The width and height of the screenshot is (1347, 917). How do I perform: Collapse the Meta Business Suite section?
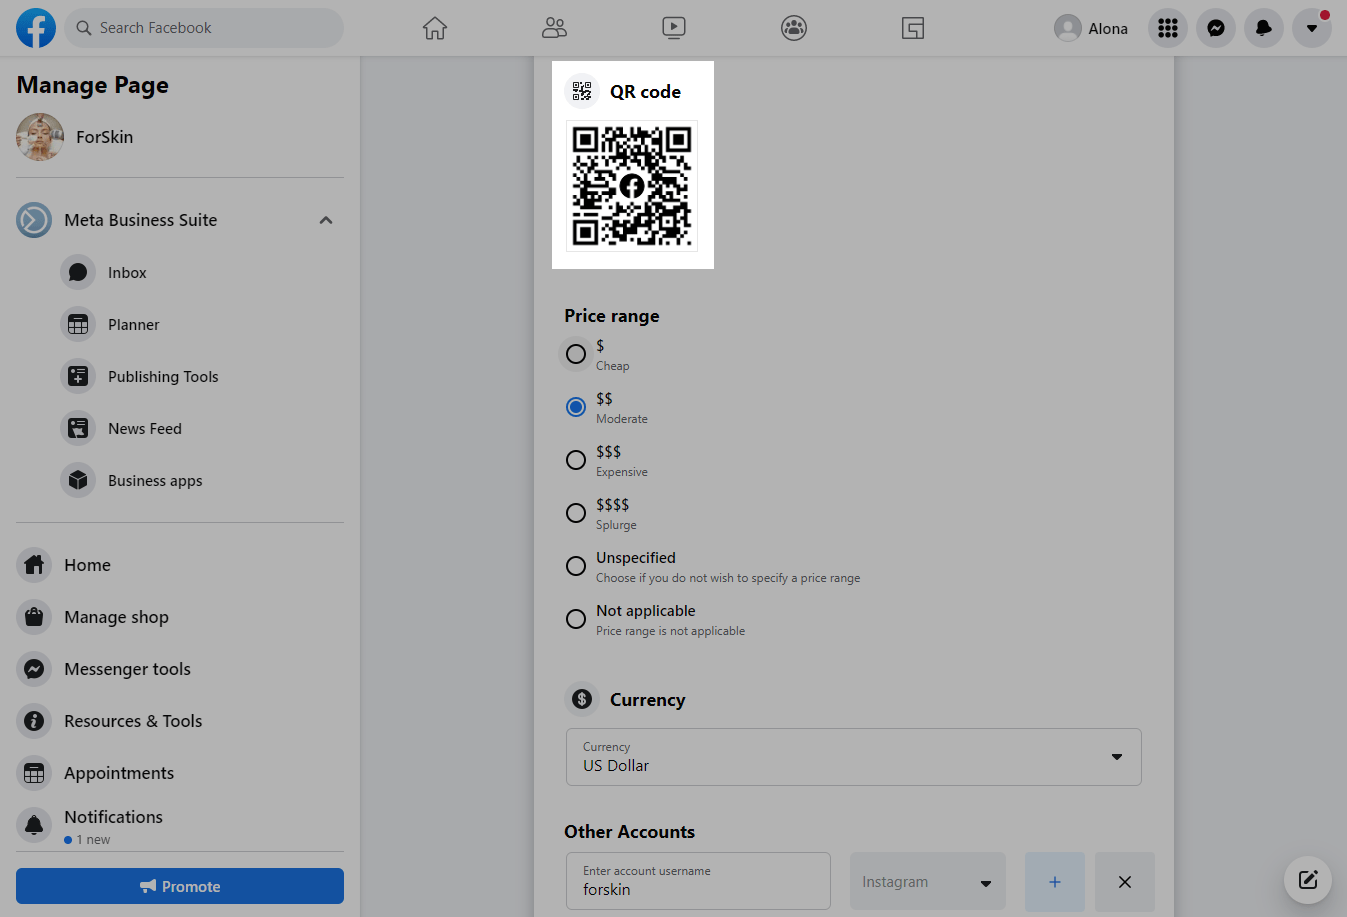tap(326, 220)
